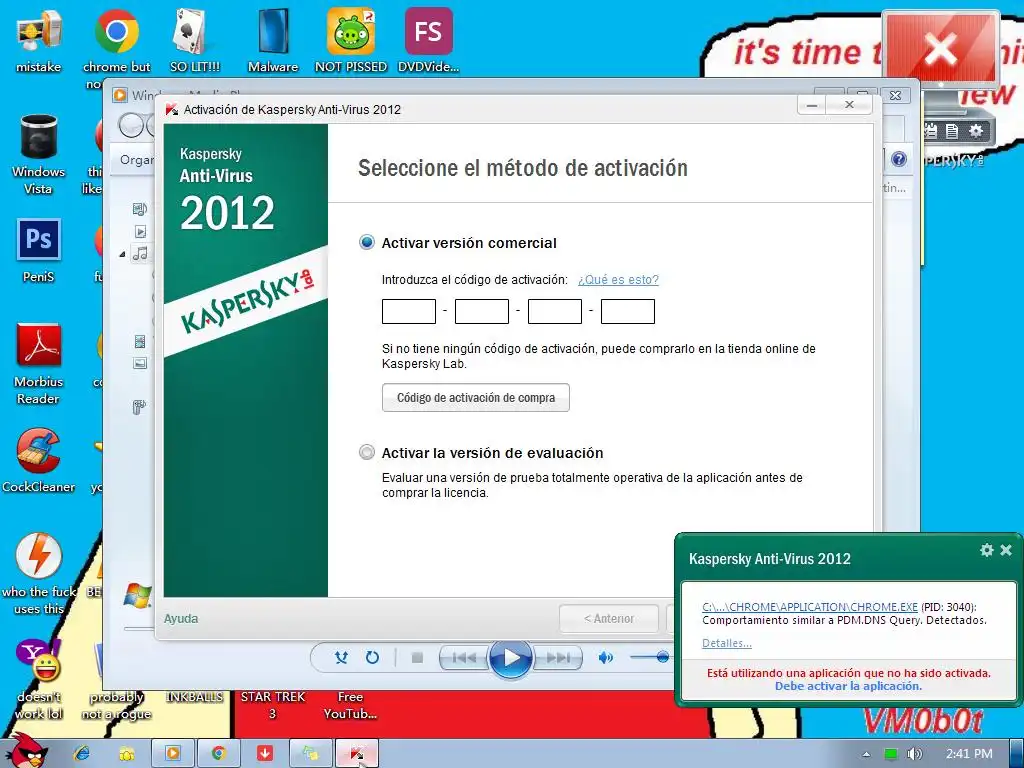
Task: Open the NOT PISSED desktop icon
Action: (x=351, y=40)
